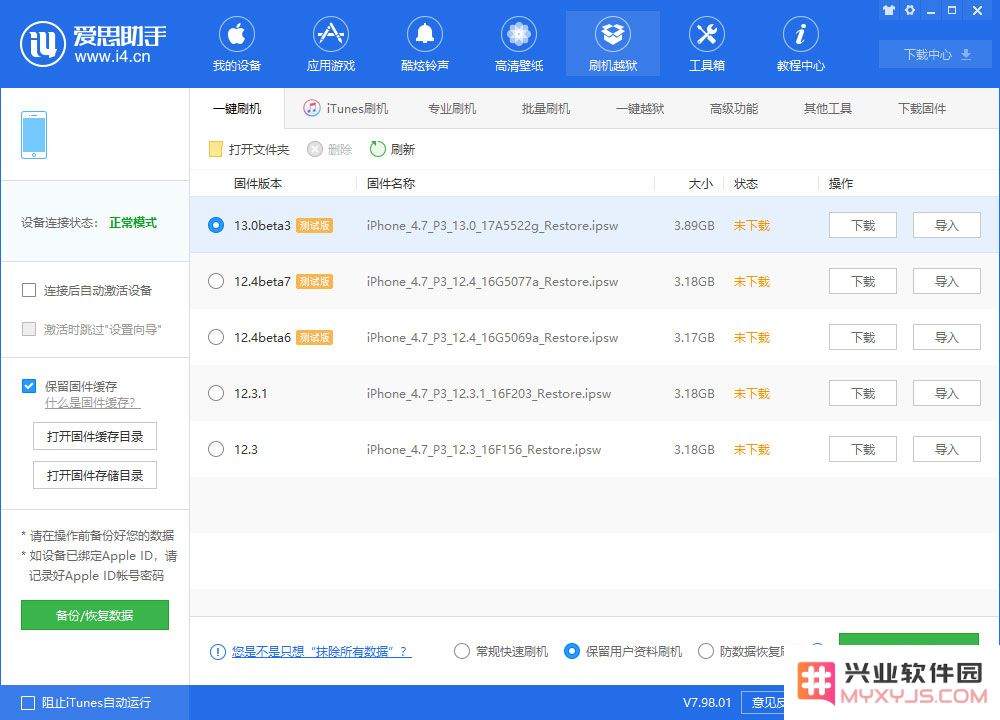
Task: Click the iTunes music icon in tab bar
Action: point(311,108)
